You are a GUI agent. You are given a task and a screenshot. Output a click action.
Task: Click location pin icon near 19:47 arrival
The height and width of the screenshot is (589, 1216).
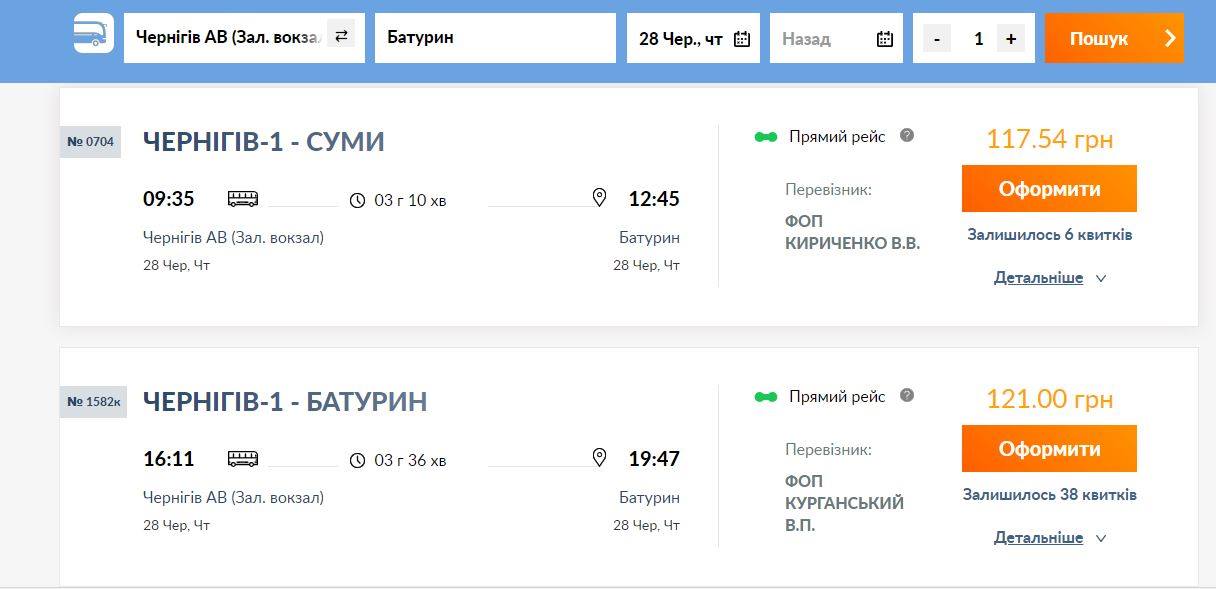tap(599, 458)
